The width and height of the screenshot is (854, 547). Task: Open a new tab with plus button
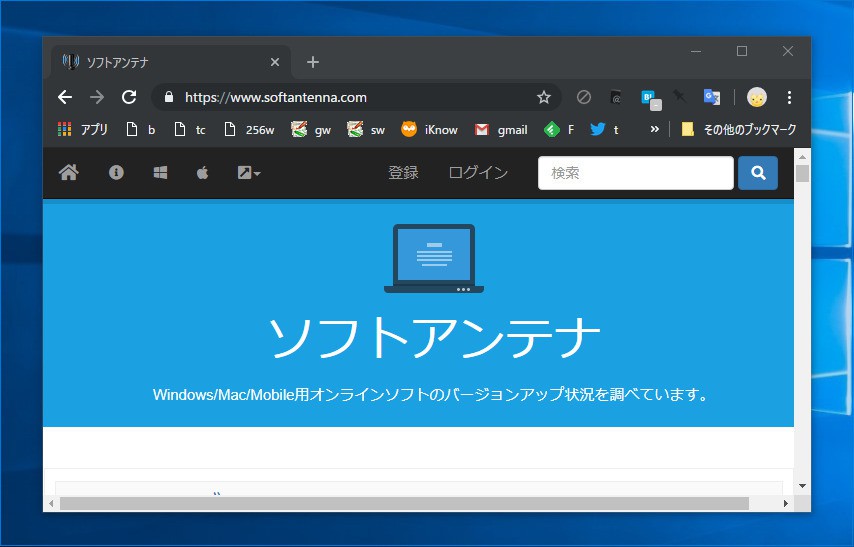click(x=313, y=62)
